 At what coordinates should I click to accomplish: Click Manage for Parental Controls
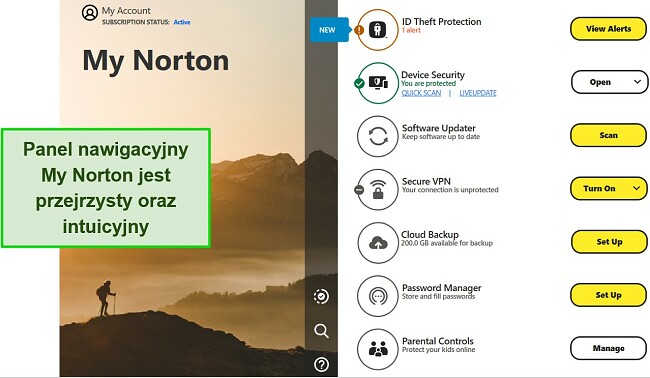(608, 348)
